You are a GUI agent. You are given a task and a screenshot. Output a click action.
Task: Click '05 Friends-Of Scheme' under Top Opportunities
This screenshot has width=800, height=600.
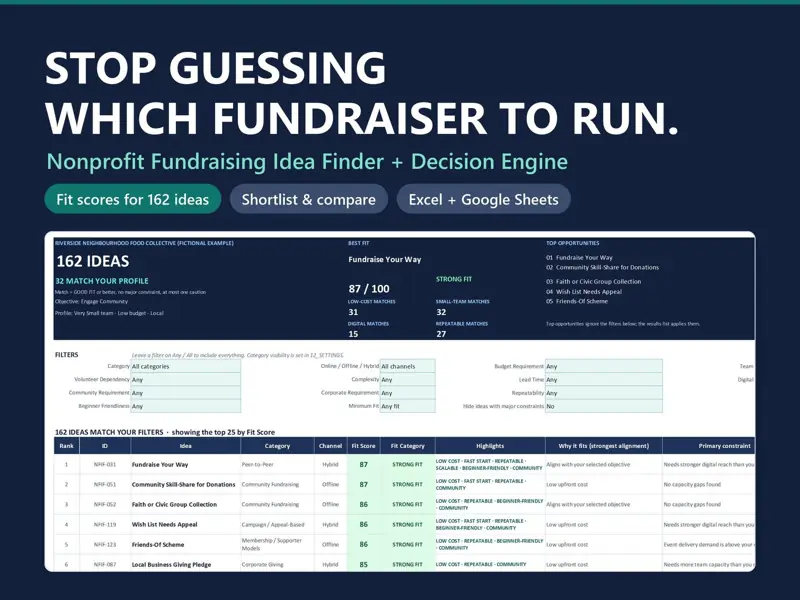tap(577, 302)
